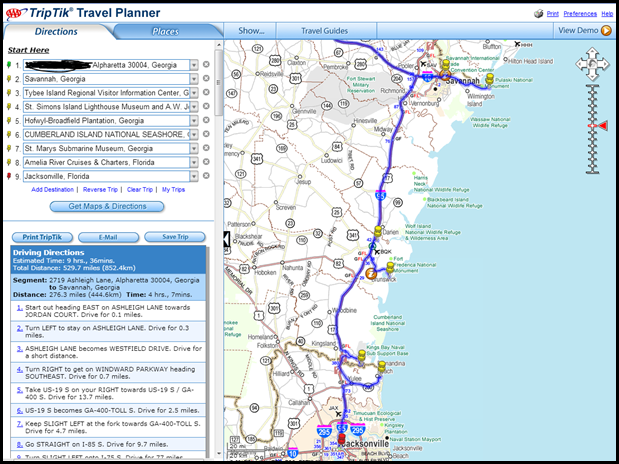Remove Hofwyl-Broadfield Plantation stop with X icon
Image resolution: width=619 pixels, height=464 pixels.
point(206,120)
